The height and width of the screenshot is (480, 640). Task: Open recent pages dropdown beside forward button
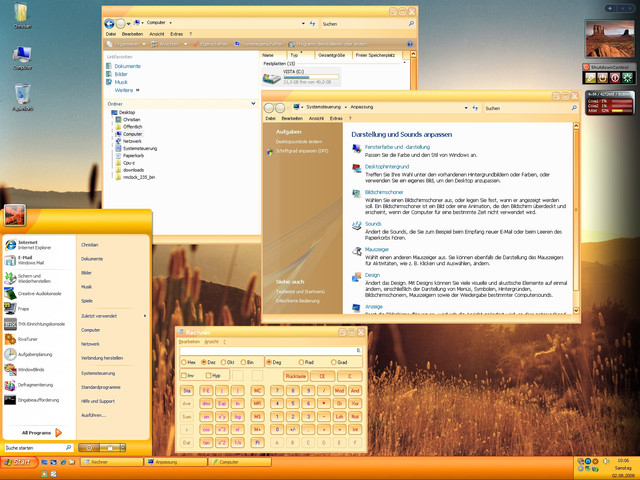tap(128, 24)
